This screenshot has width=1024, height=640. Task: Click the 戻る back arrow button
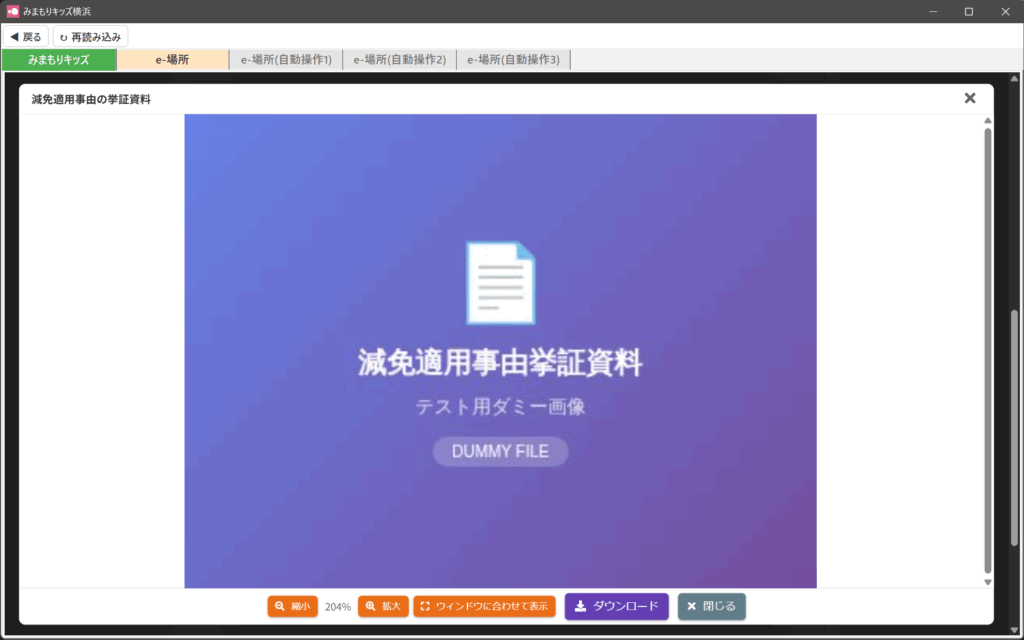pyautogui.click(x=26, y=37)
